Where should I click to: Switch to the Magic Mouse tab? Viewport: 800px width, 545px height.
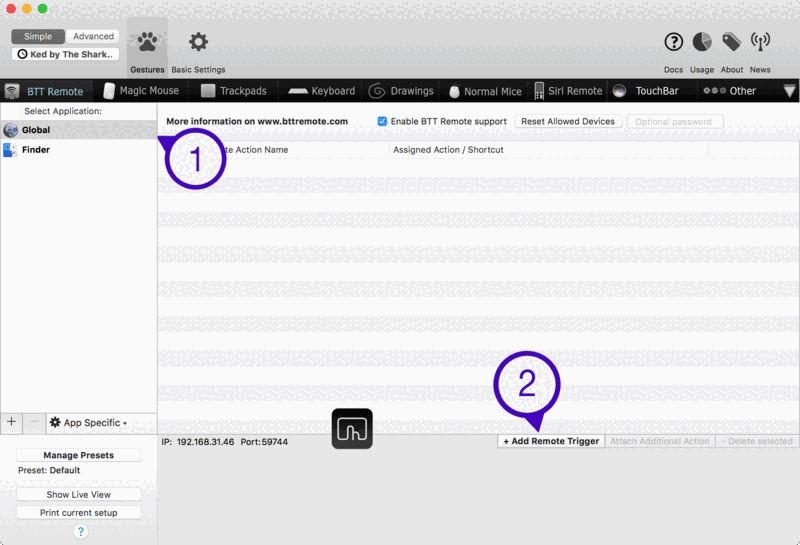tap(141, 91)
